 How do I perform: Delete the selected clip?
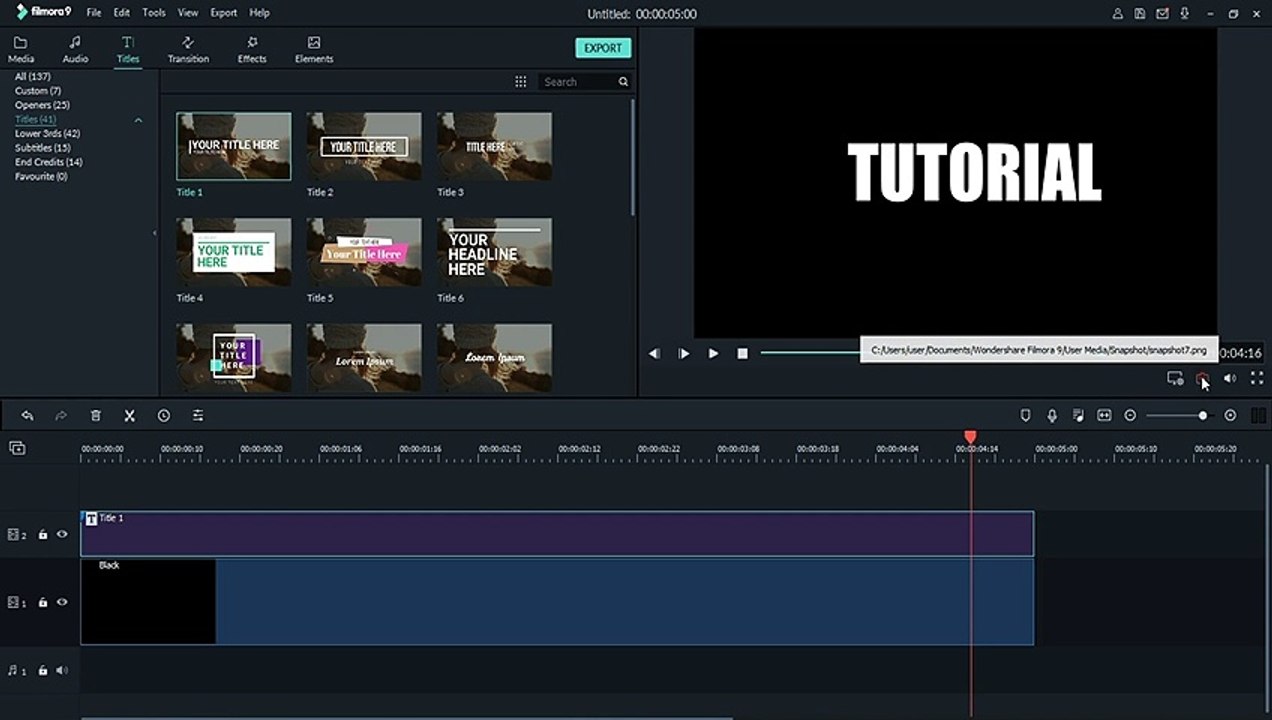tap(95, 415)
